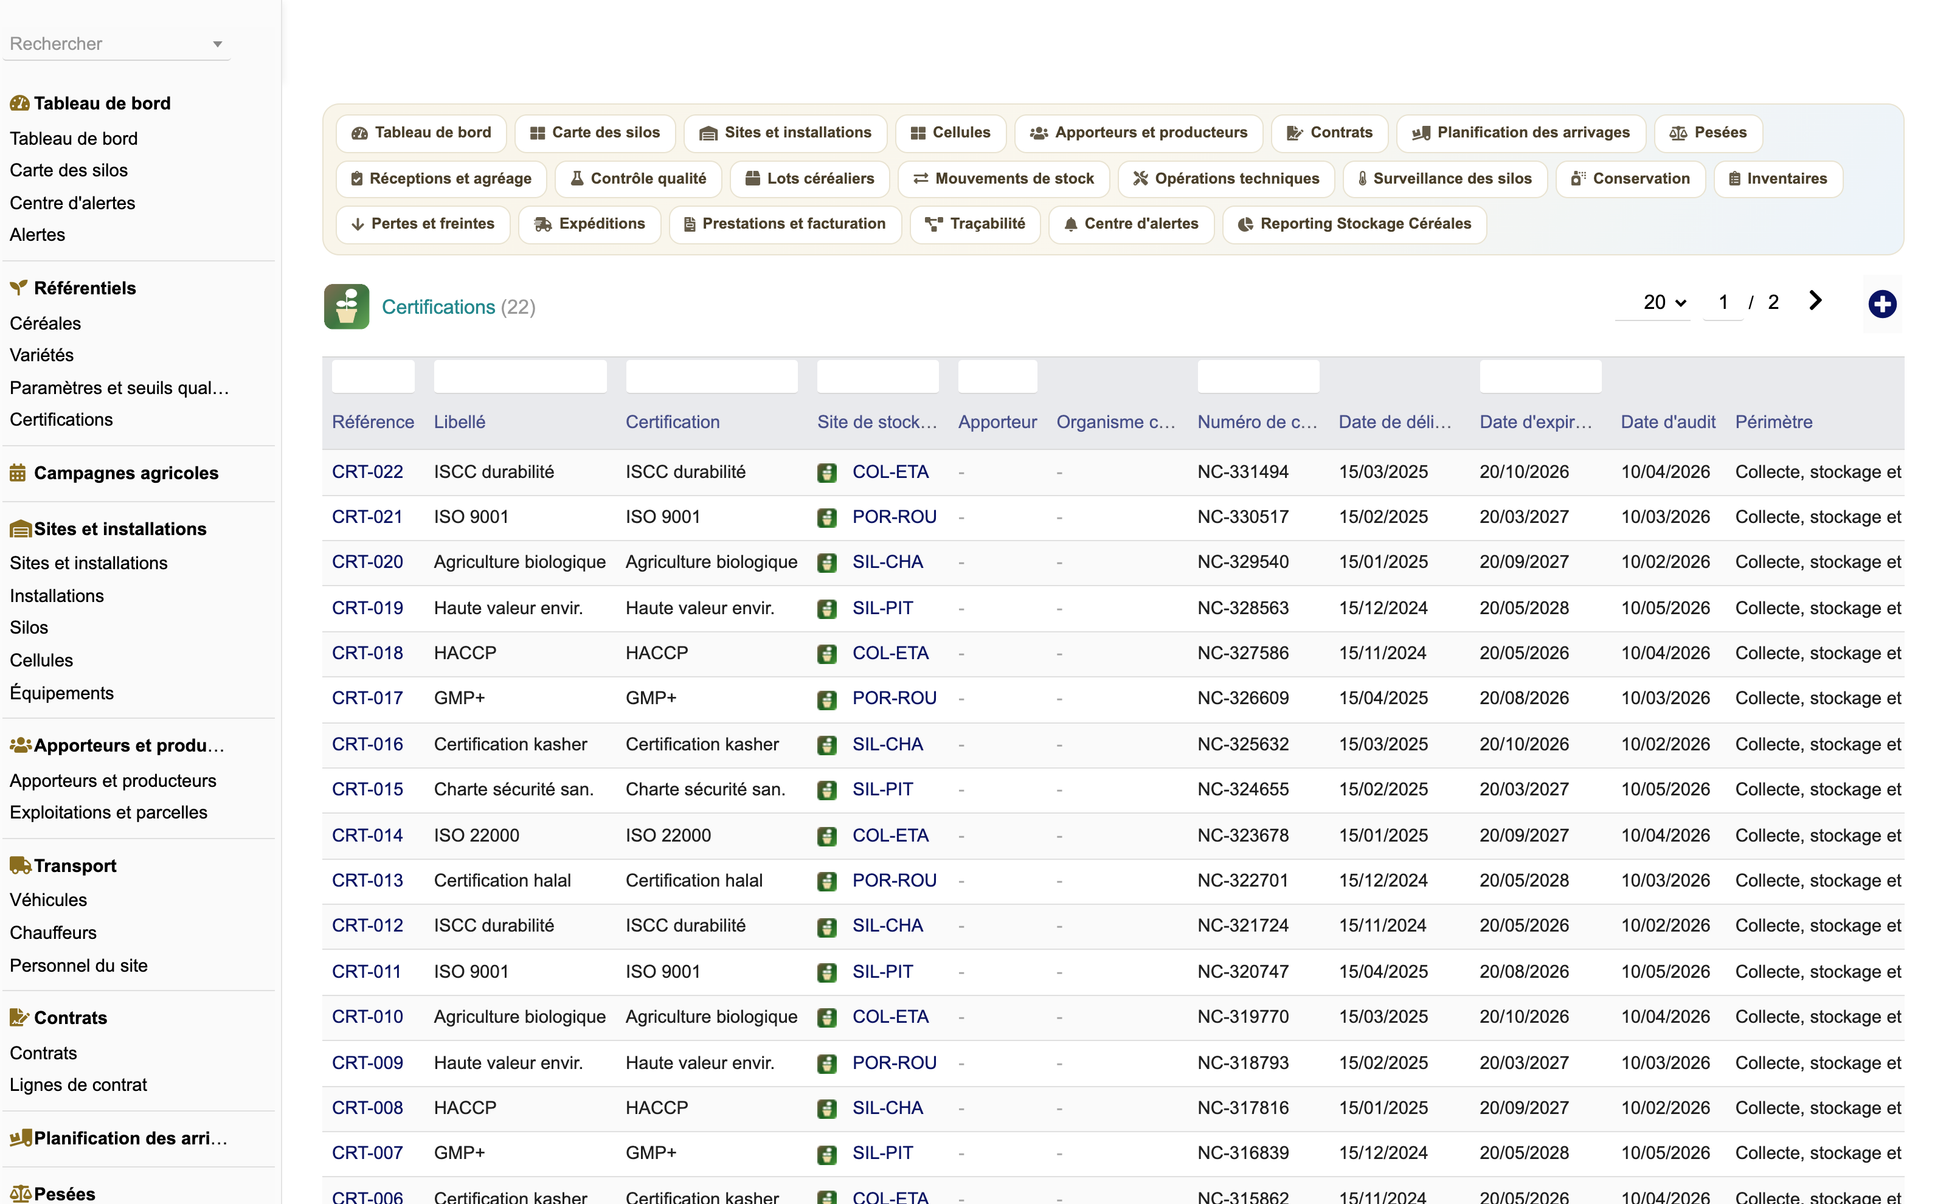Sort by Périmètre column header
This screenshot has height=1204, width=1946.
tap(1773, 422)
